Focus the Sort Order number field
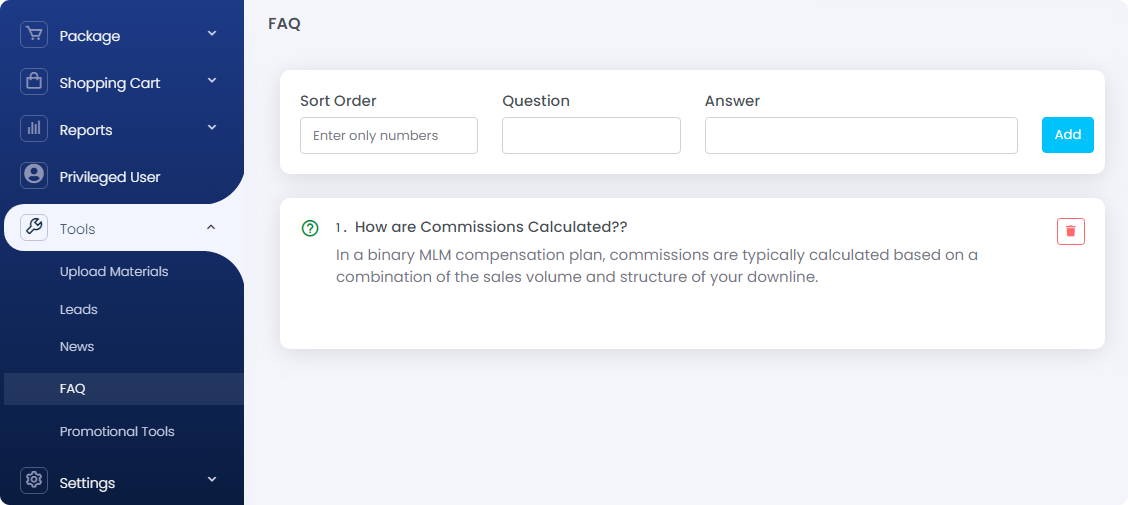Screen dimensions: 1128x505 pyautogui.click(x=388, y=135)
